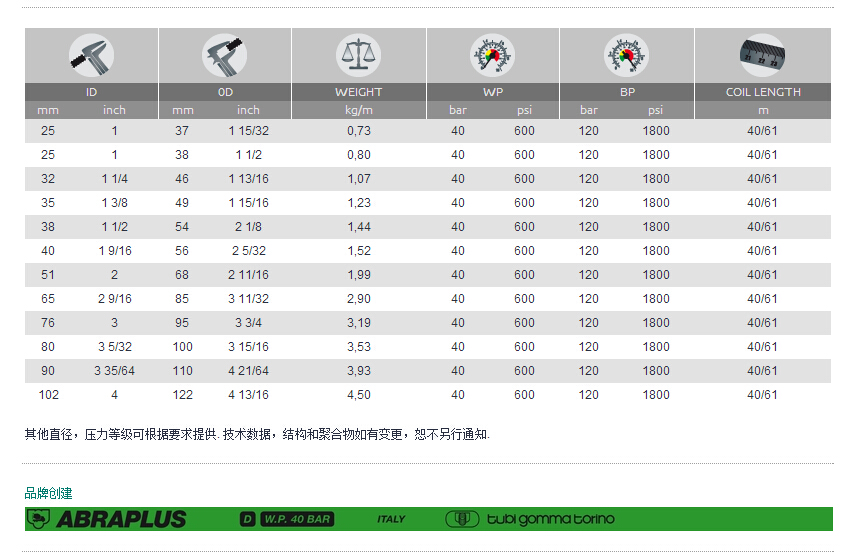This screenshot has height=559, width=855.
Task: Click the coil length ruler icon
Action: coord(763,55)
